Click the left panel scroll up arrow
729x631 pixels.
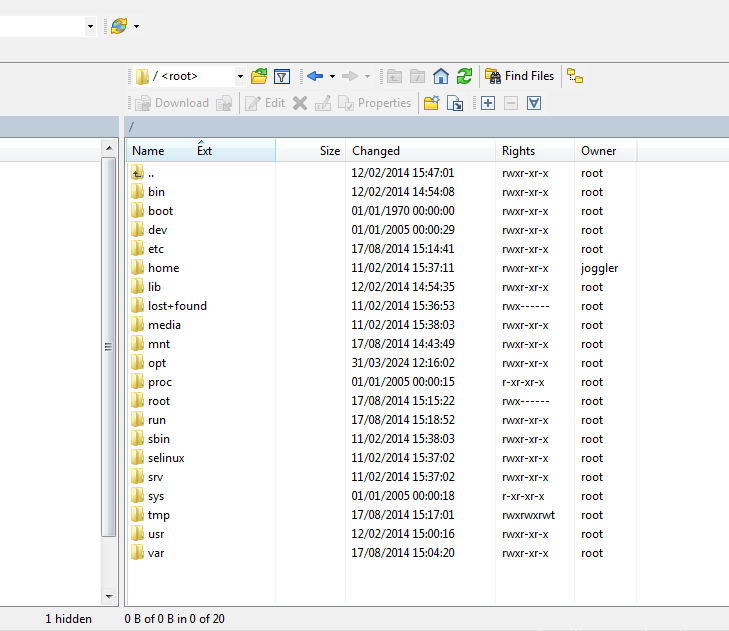pyautogui.click(x=109, y=149)
